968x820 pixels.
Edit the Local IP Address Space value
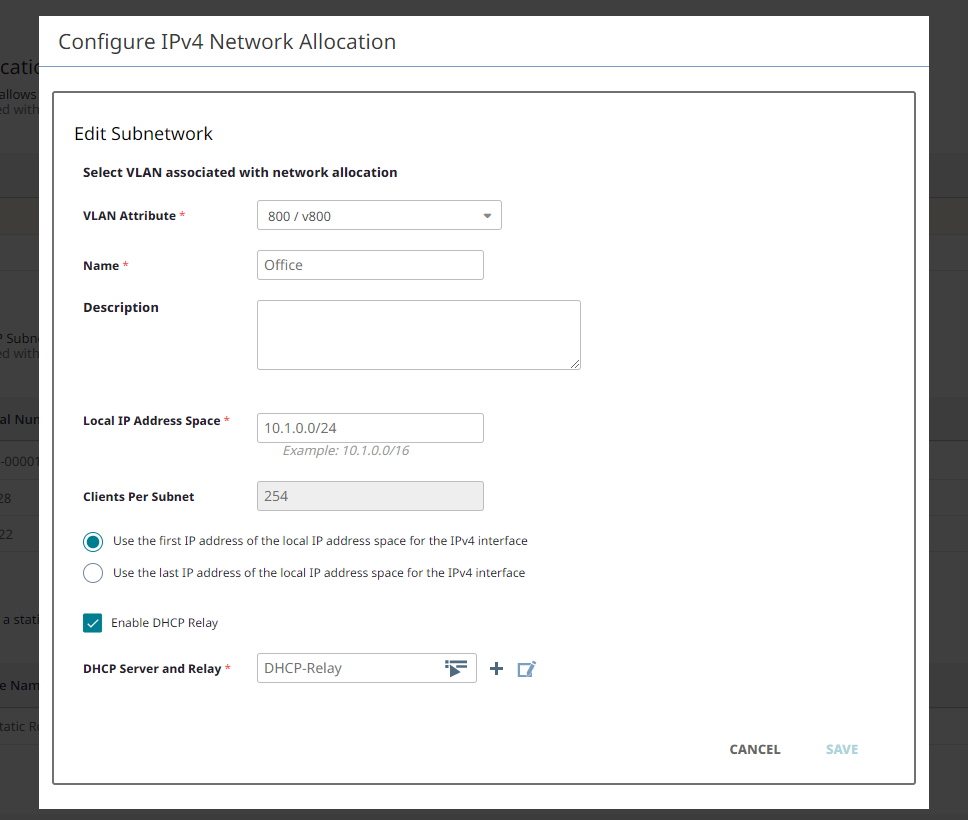[370, 427]
